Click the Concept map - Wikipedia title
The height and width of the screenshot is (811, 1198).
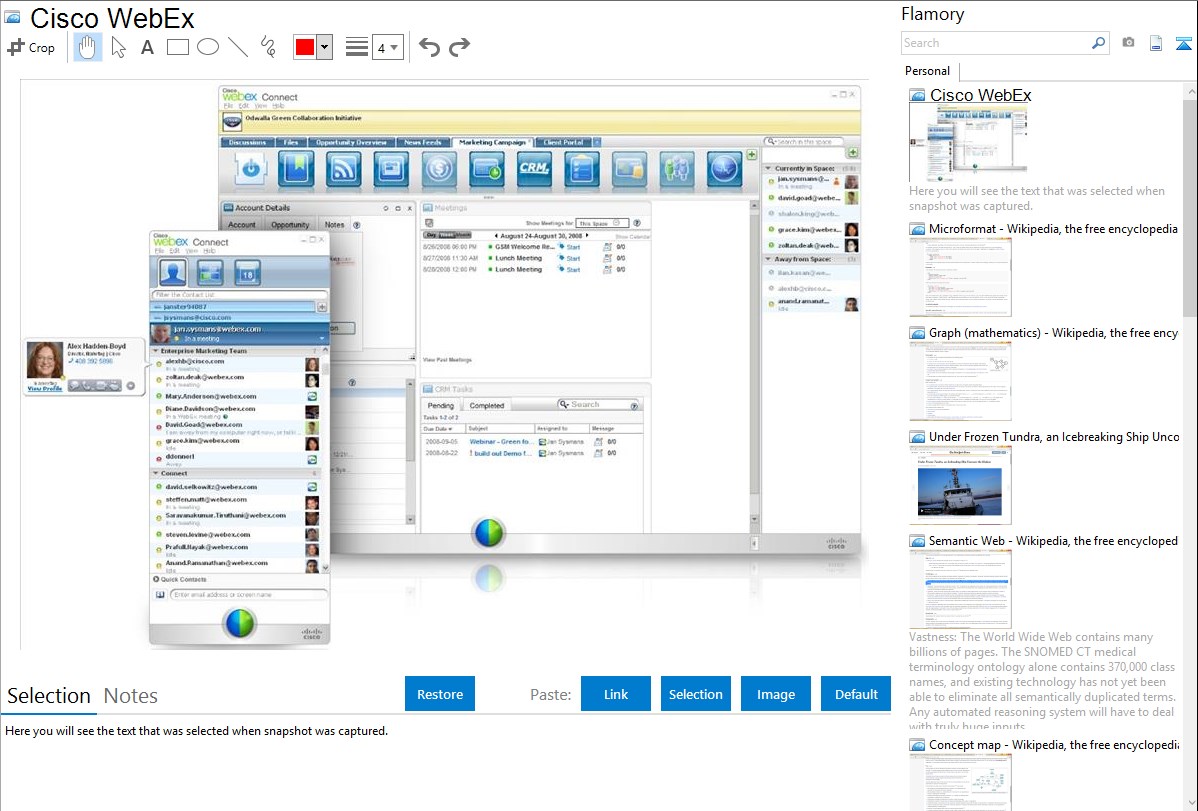[x=1054, y=744]
